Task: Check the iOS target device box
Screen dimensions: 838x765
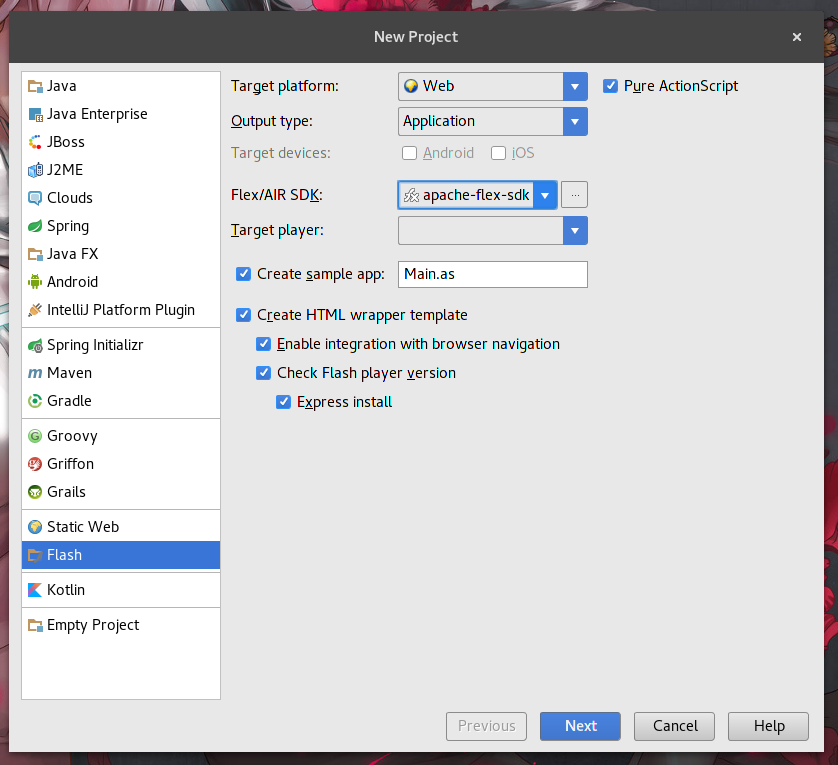Action: pyautogui.click(x=498, y=153)
